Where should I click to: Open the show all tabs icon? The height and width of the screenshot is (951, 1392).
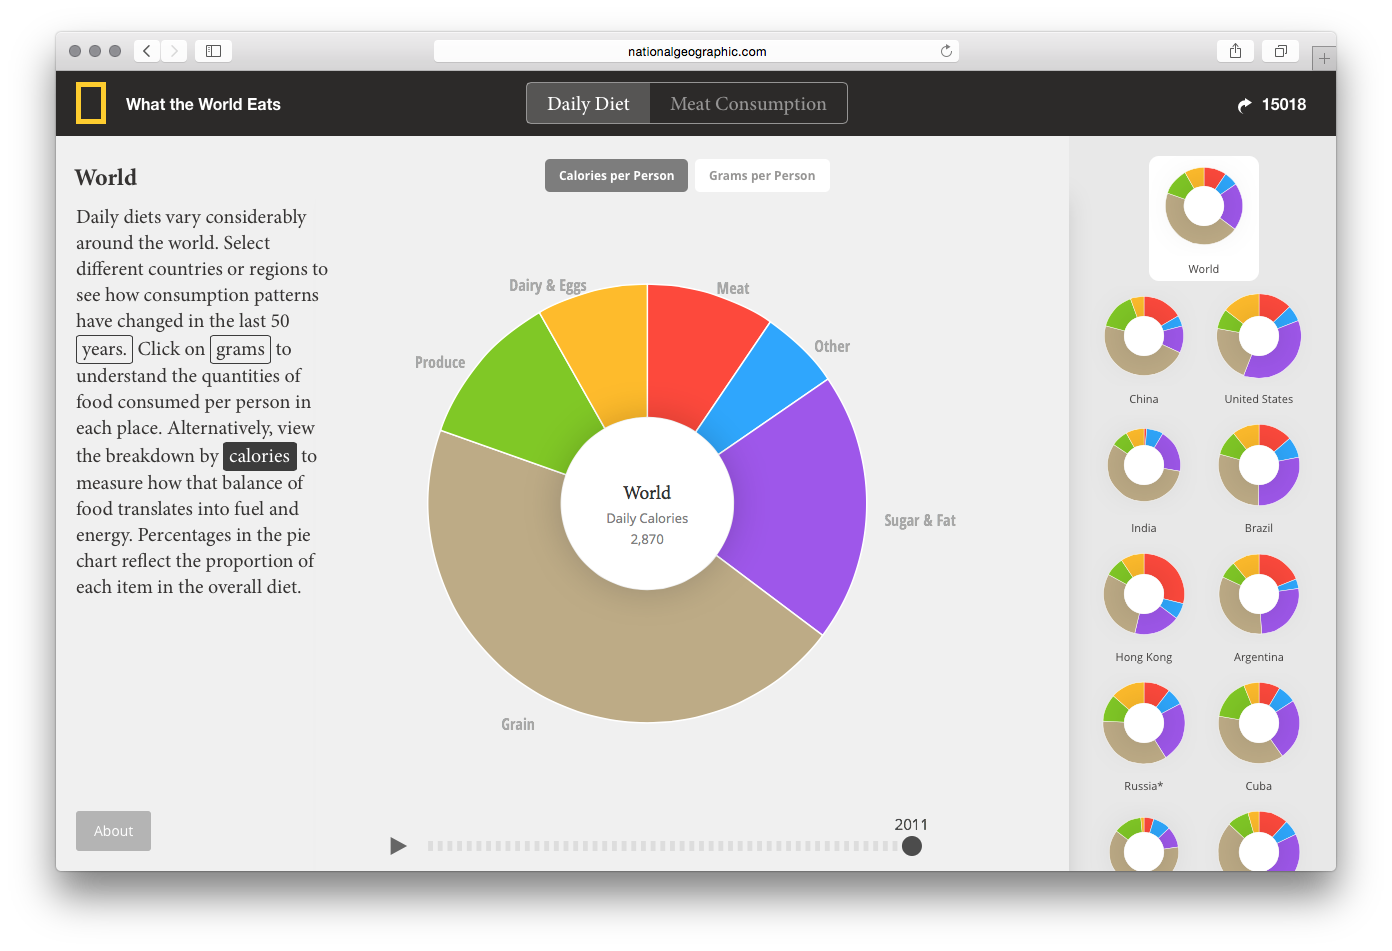tap(1280, 51)
